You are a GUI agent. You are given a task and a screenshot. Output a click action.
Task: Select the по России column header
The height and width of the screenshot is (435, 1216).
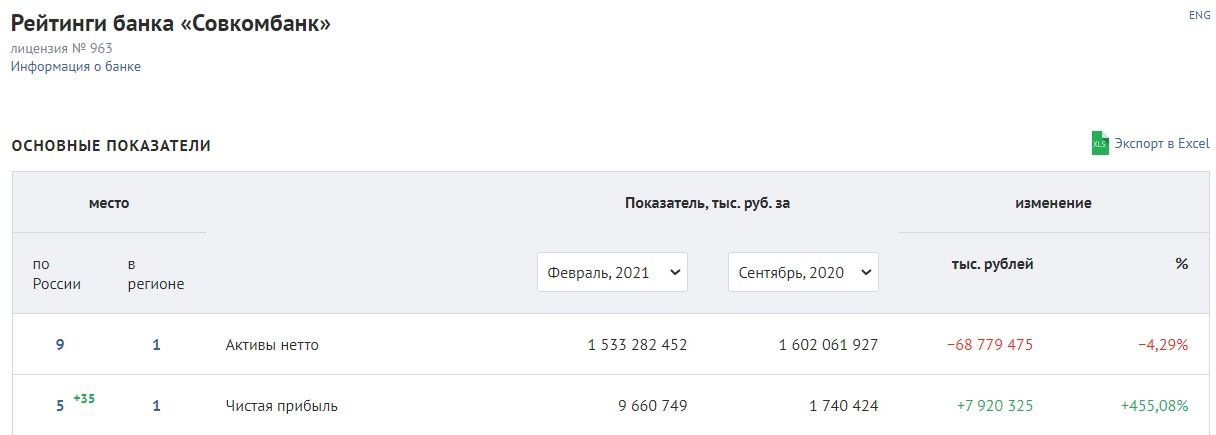57,274
